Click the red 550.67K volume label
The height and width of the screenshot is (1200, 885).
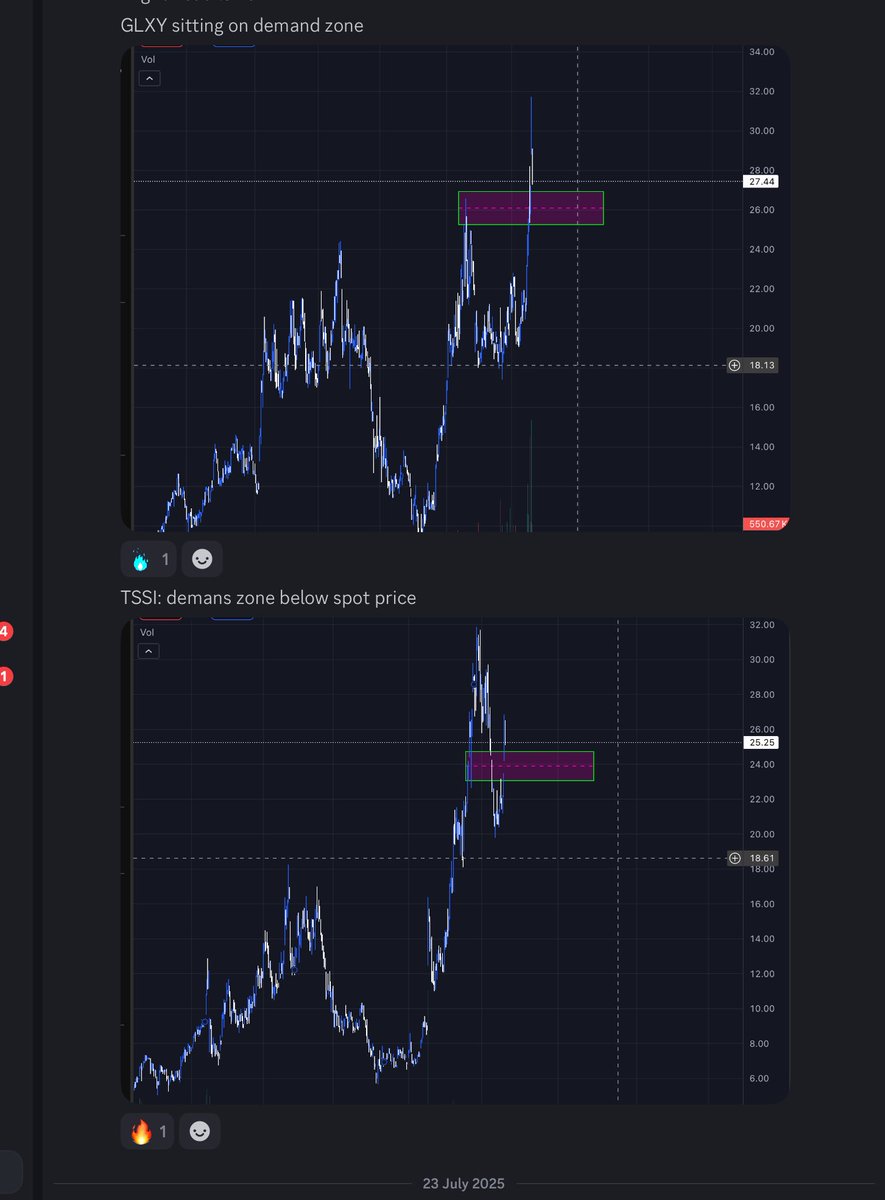(767, 524)
